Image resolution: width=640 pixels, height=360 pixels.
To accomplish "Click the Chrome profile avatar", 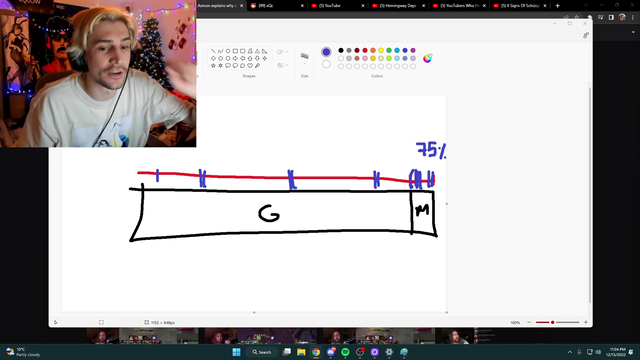I will (x=622, y=17).
